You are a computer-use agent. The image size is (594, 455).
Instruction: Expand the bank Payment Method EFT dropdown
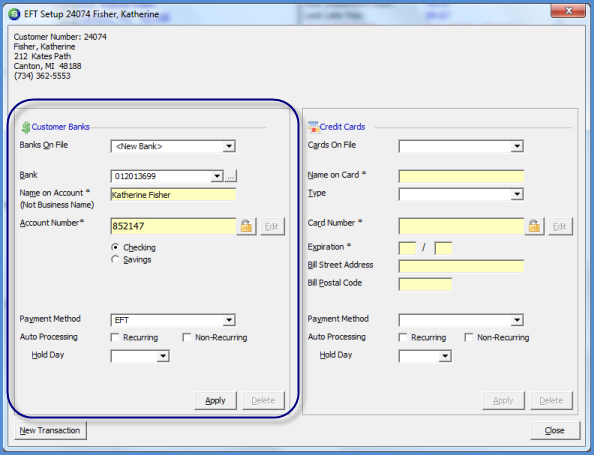(173, 320)
